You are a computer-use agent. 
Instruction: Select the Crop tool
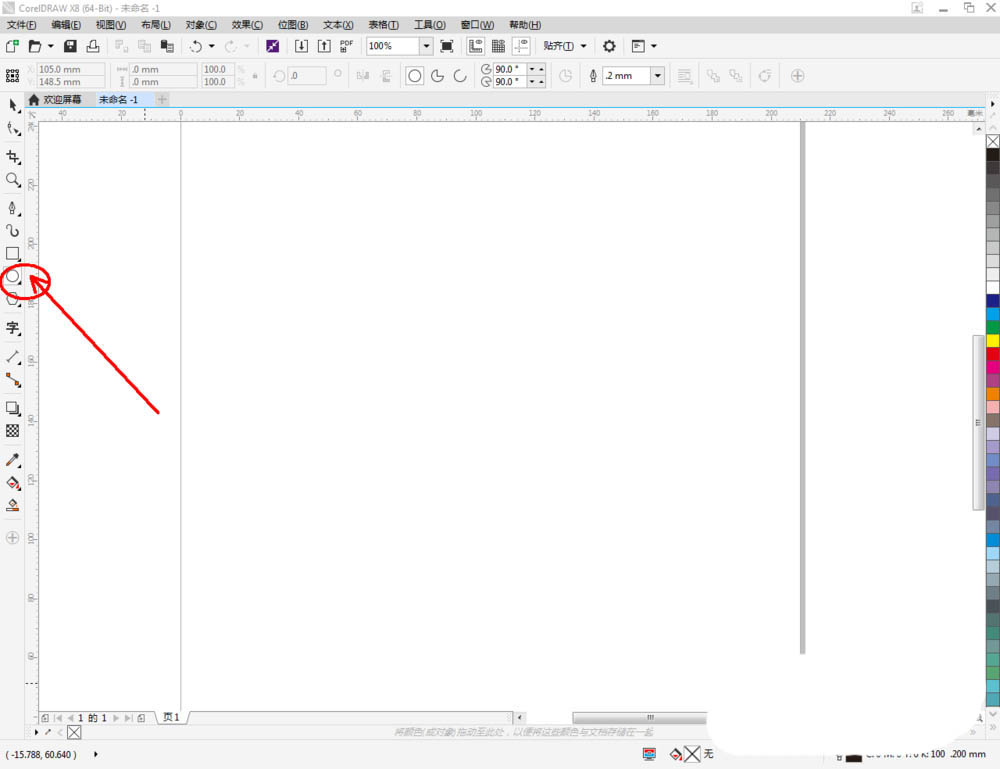[x=13, y=157]
